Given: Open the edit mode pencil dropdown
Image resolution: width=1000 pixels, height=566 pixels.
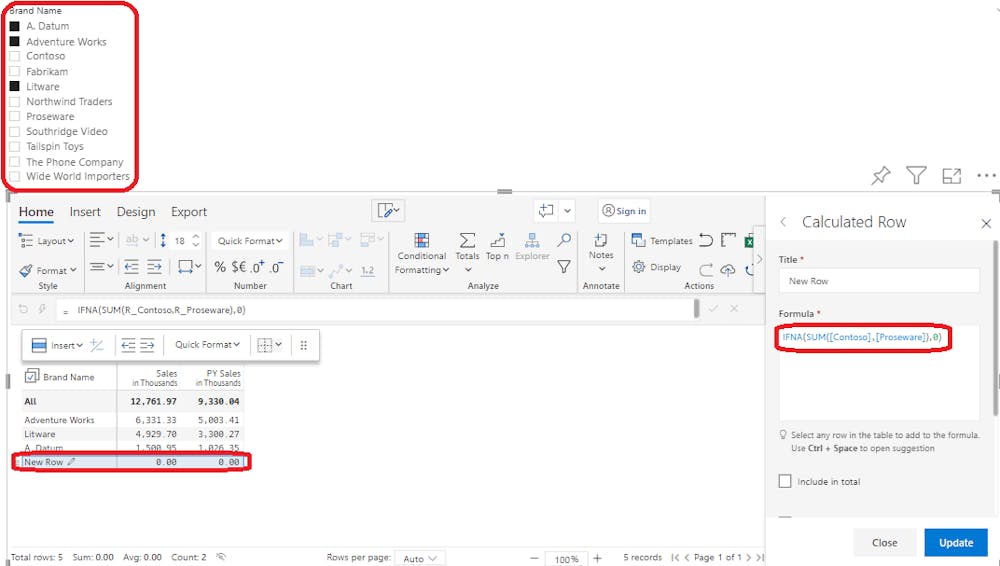Looking at the screenshot, I should (x=388, y=211).
